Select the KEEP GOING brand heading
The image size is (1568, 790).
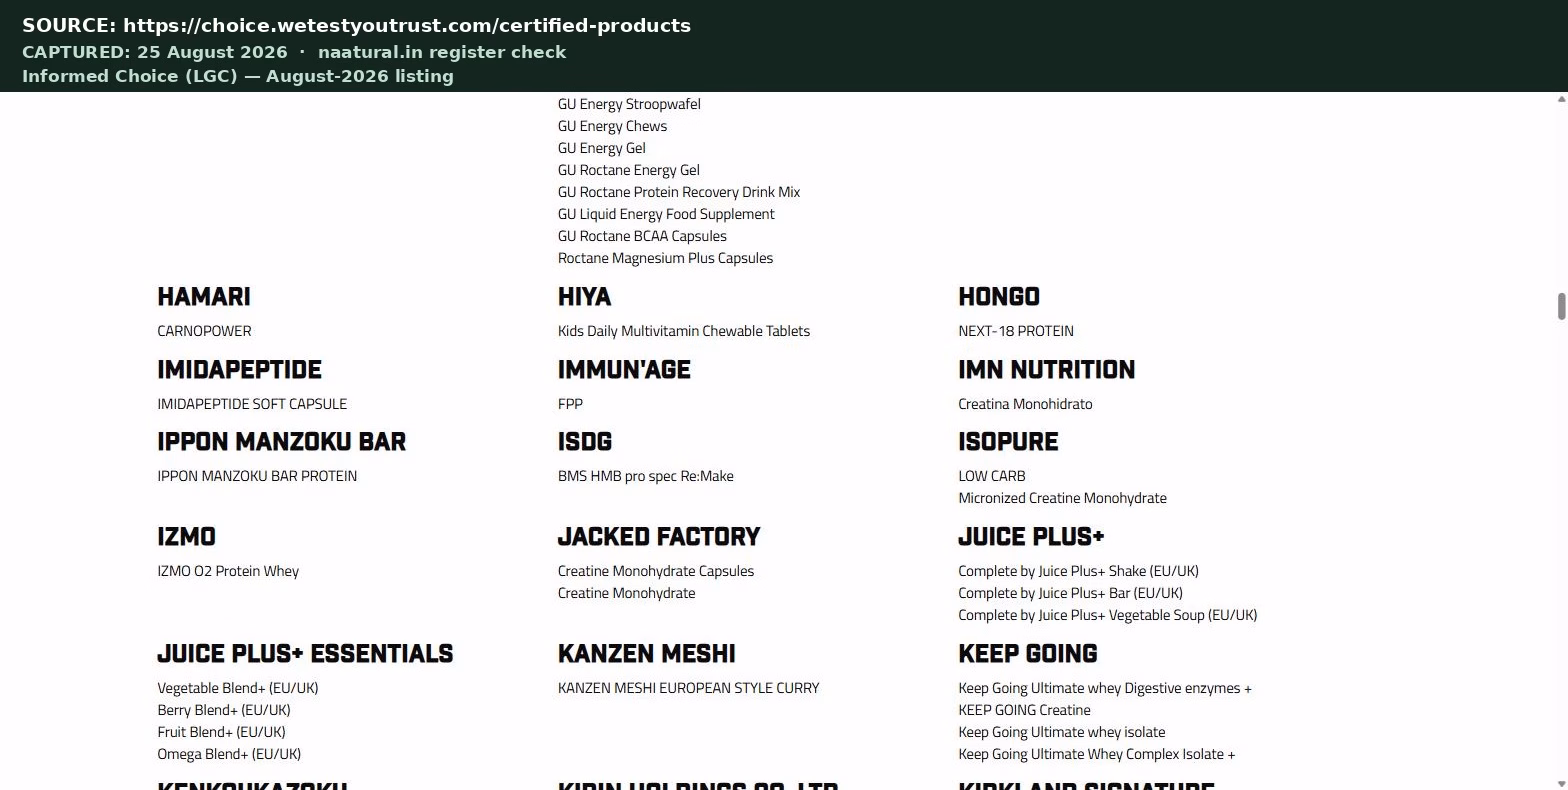[1028, 654]
